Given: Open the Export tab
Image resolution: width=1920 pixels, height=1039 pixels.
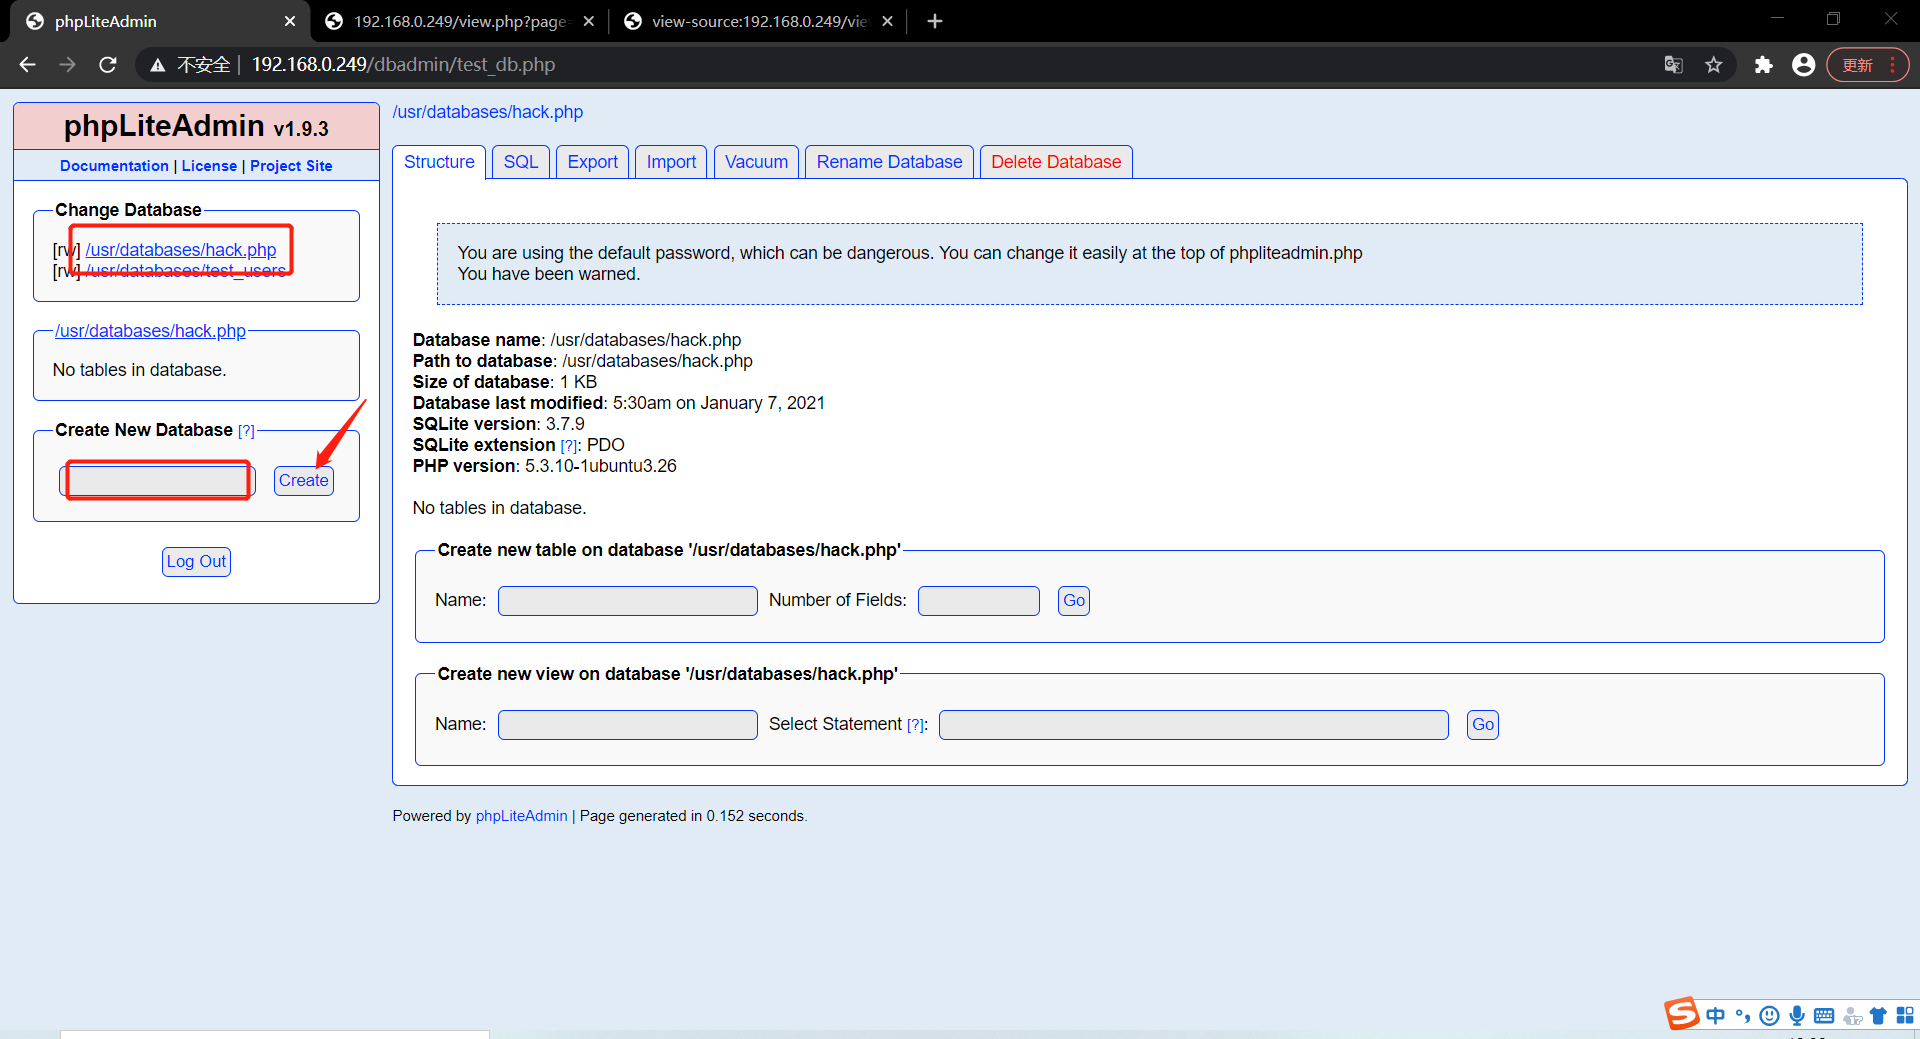Looking at the screenshot, I should pos(592,162).
